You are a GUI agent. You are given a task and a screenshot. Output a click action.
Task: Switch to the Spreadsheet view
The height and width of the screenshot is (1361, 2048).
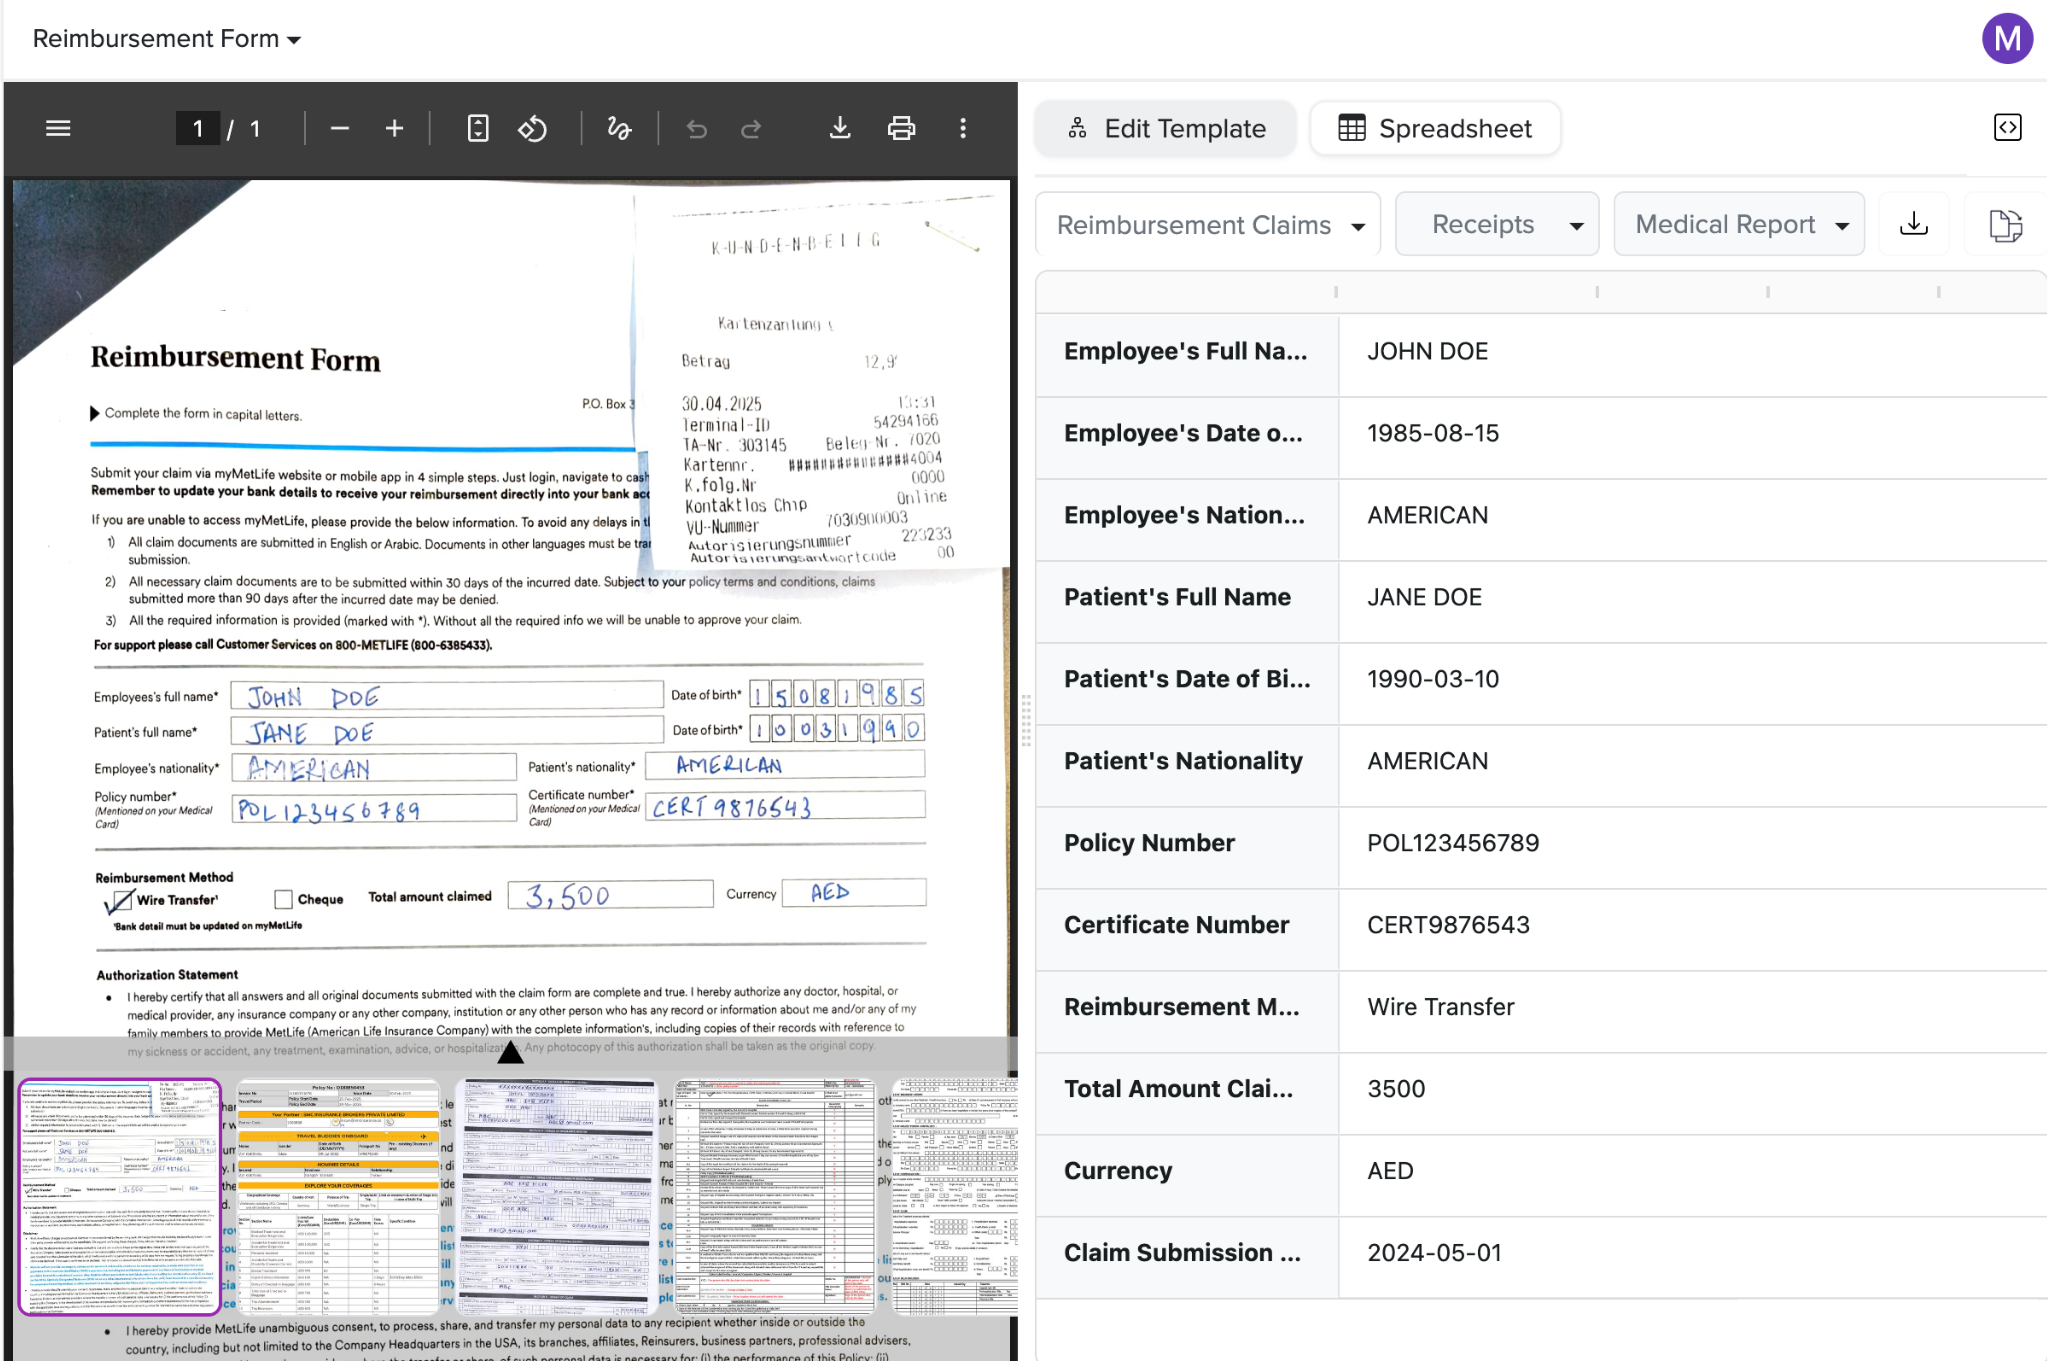(1435, 129)
